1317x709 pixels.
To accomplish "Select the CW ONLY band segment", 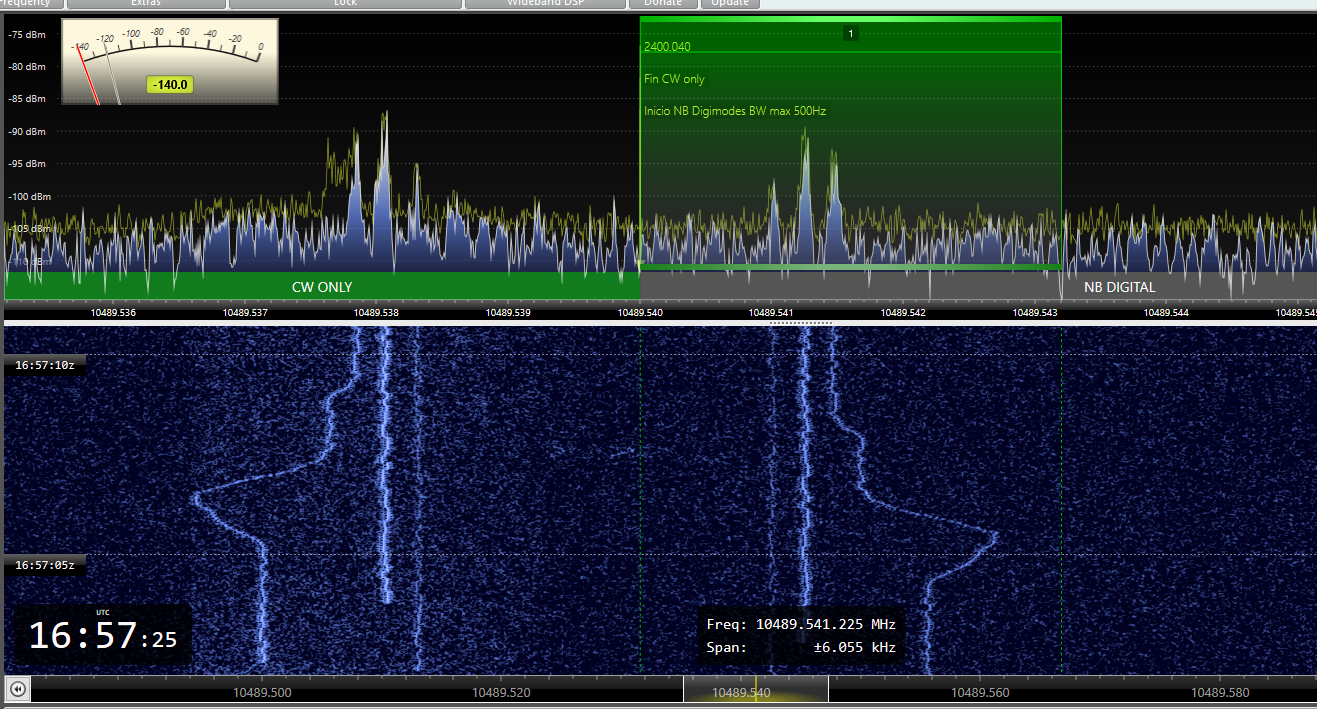I will [x=322, y=287].
